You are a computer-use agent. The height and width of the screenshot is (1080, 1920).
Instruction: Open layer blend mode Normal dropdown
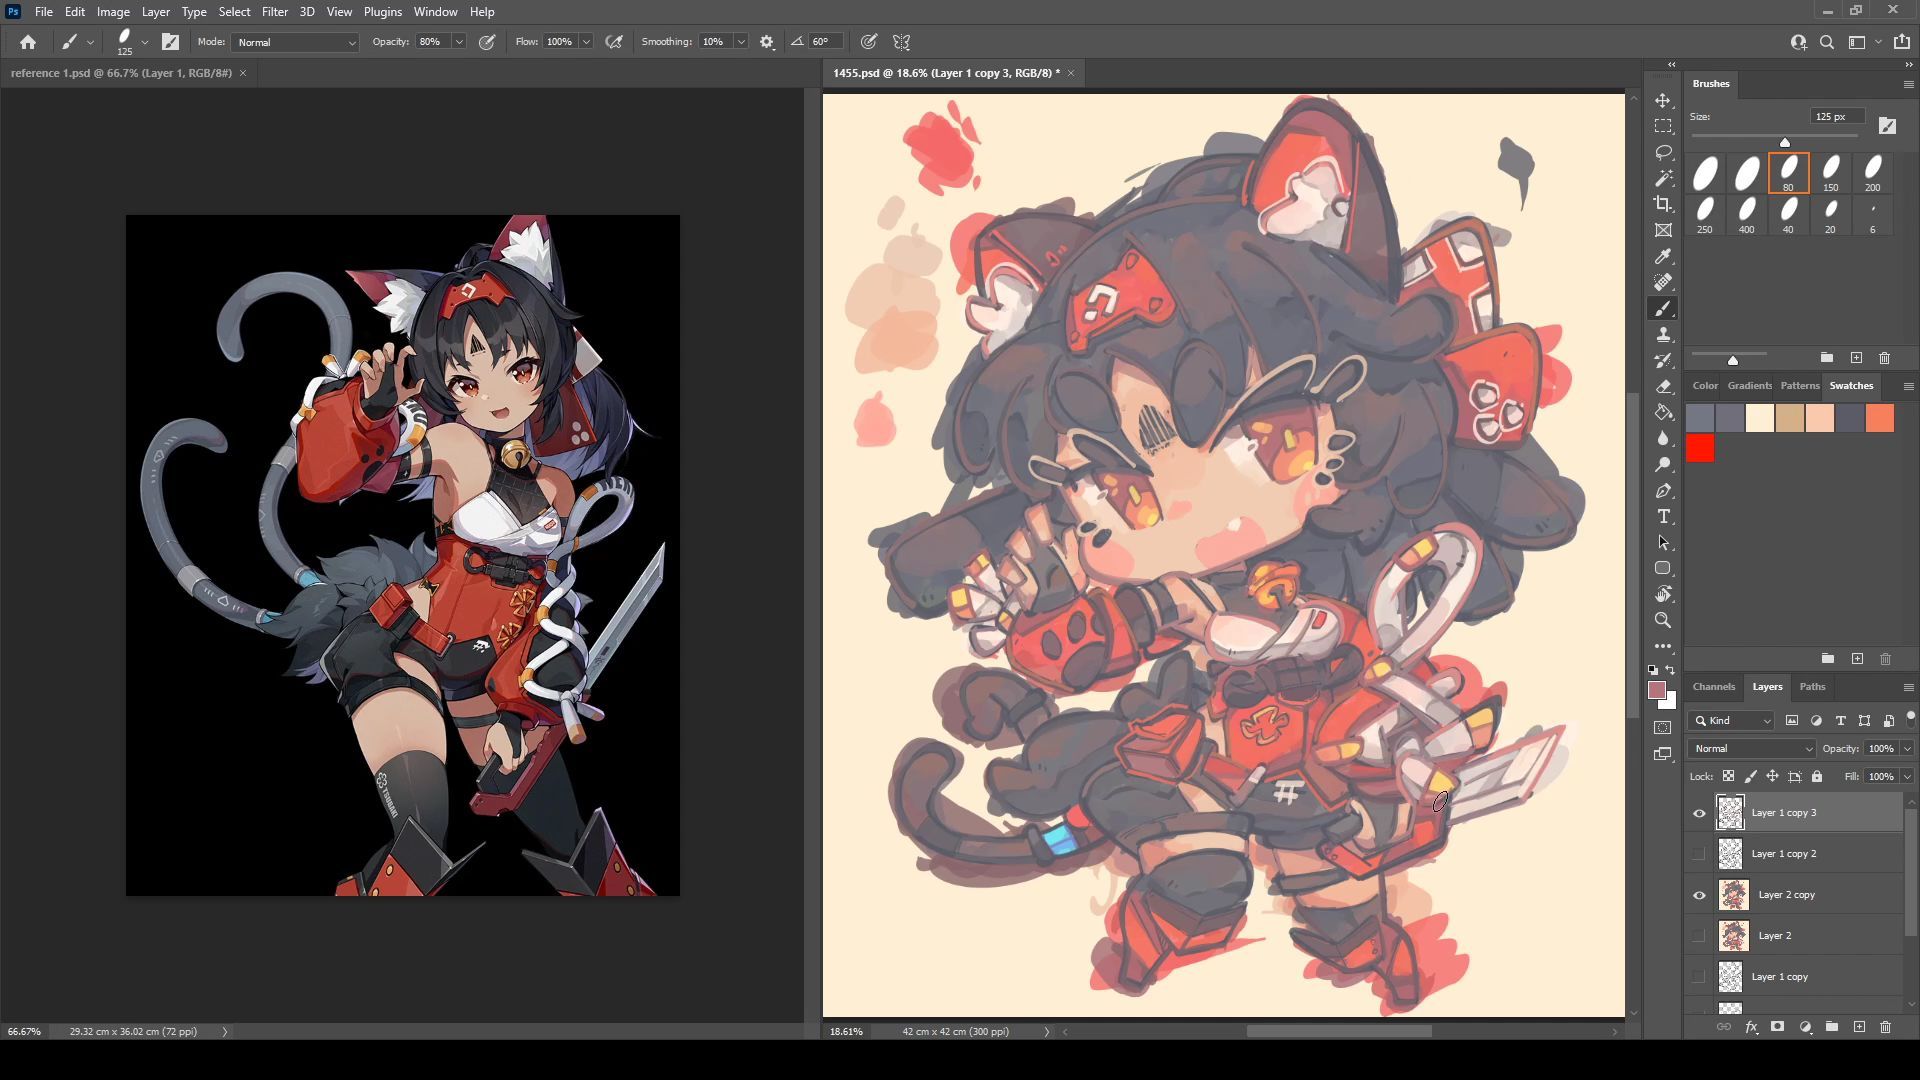[1752, 748]
